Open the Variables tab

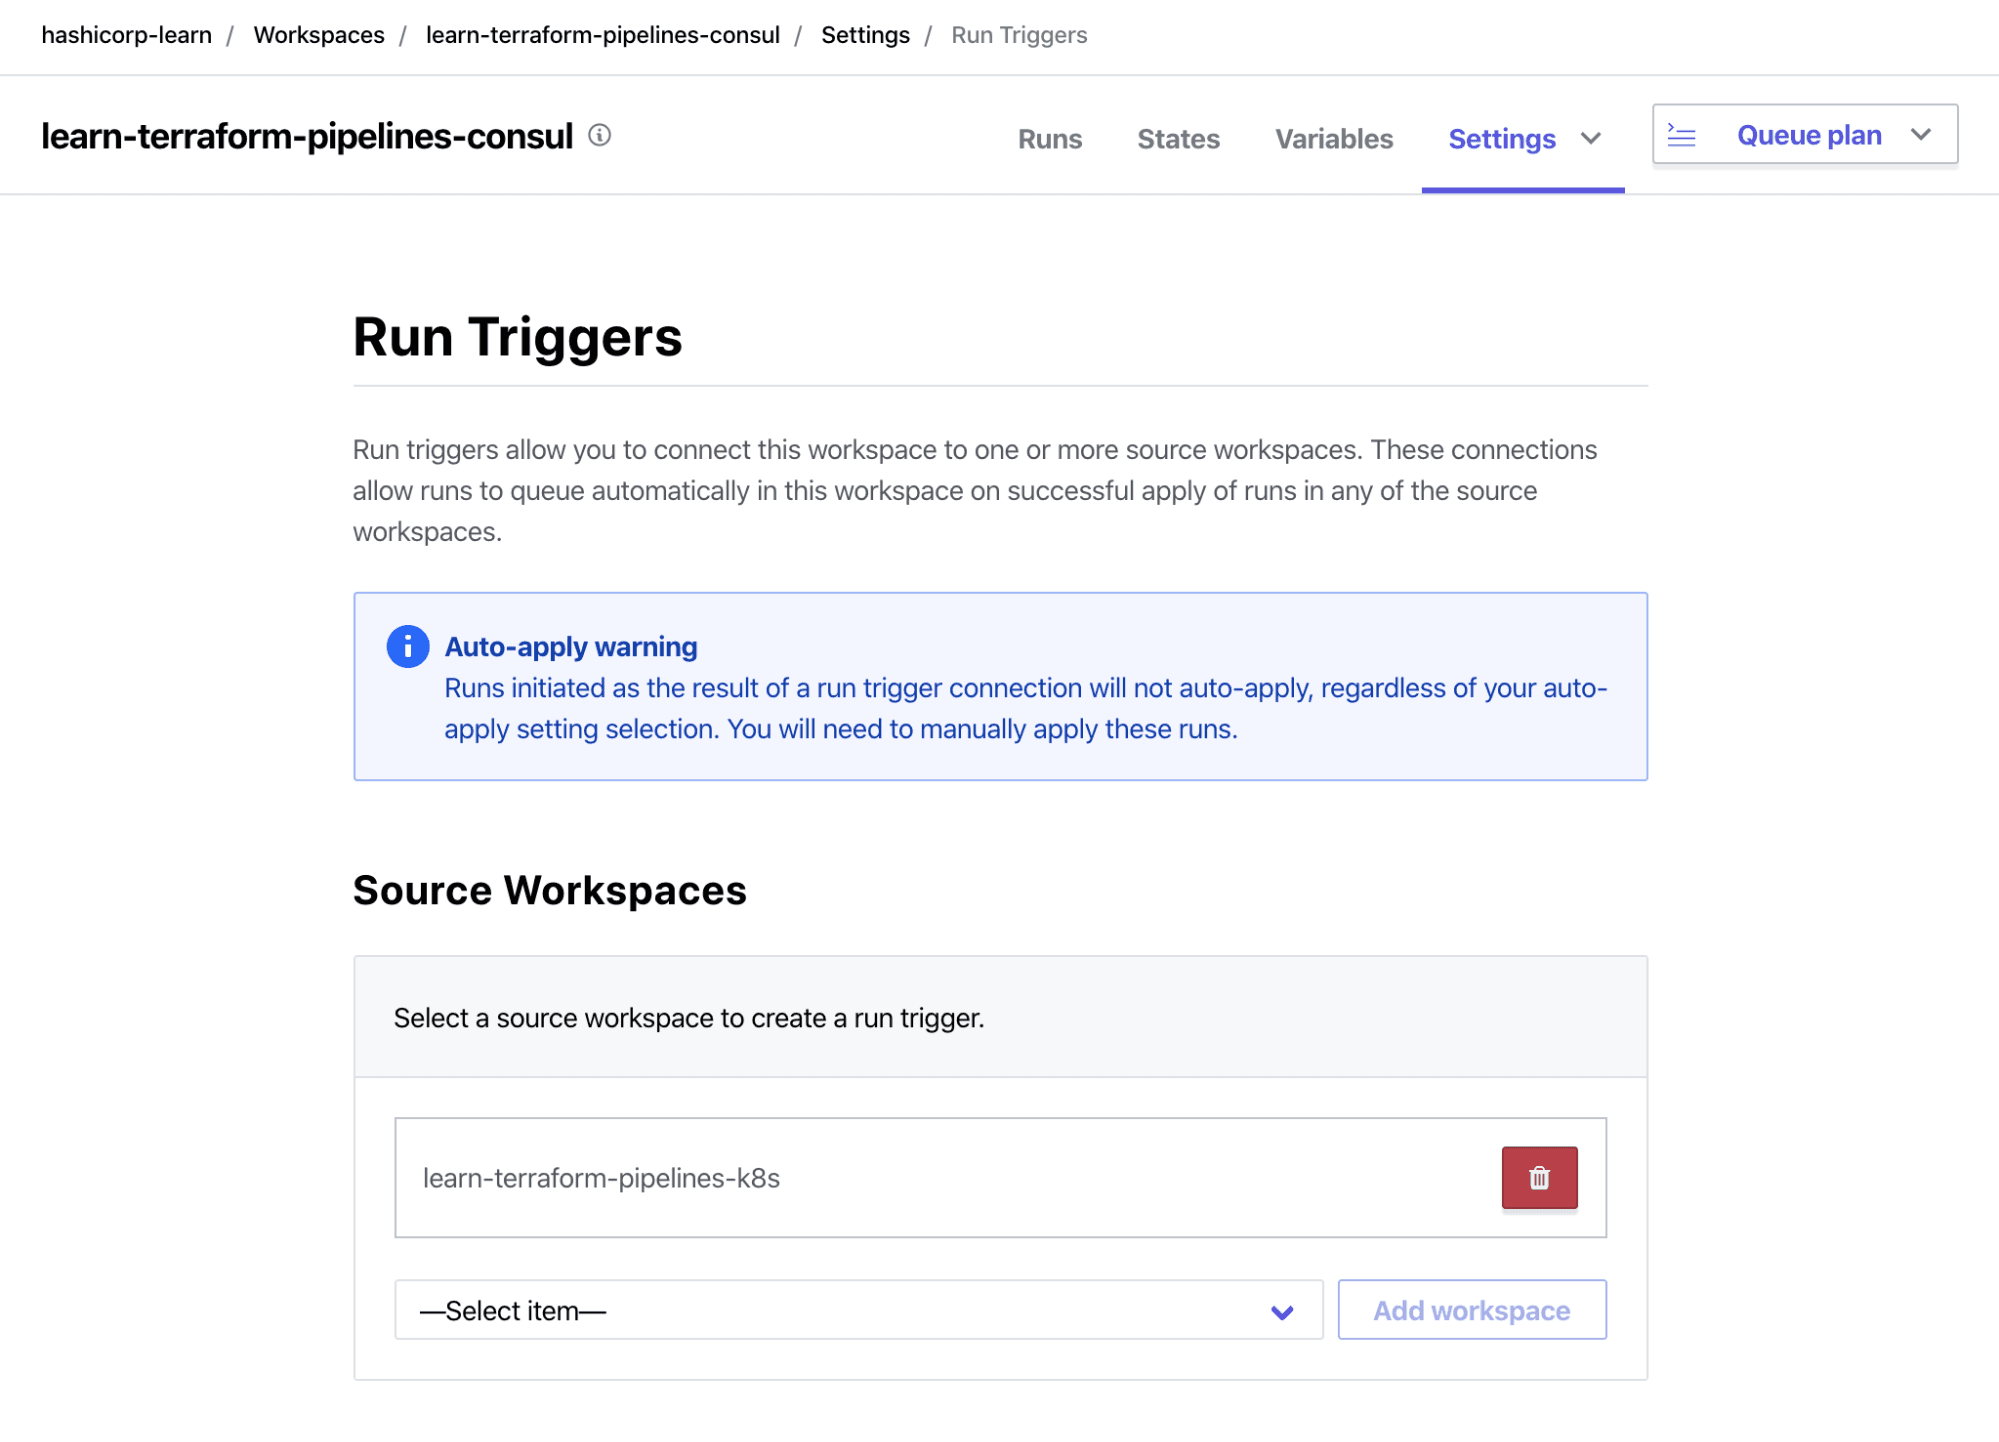pos(1333,138)
